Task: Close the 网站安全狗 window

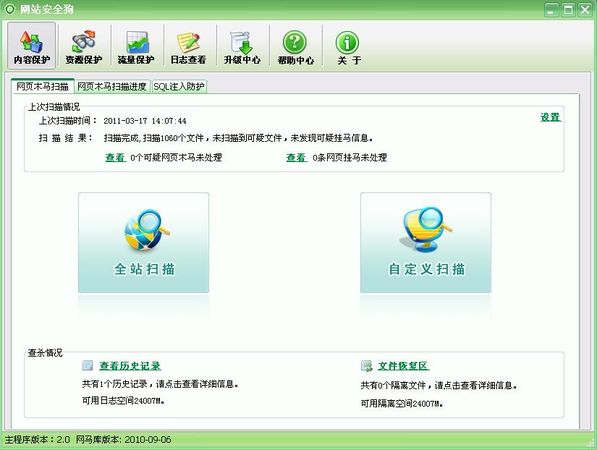Action: pos(585,10)
